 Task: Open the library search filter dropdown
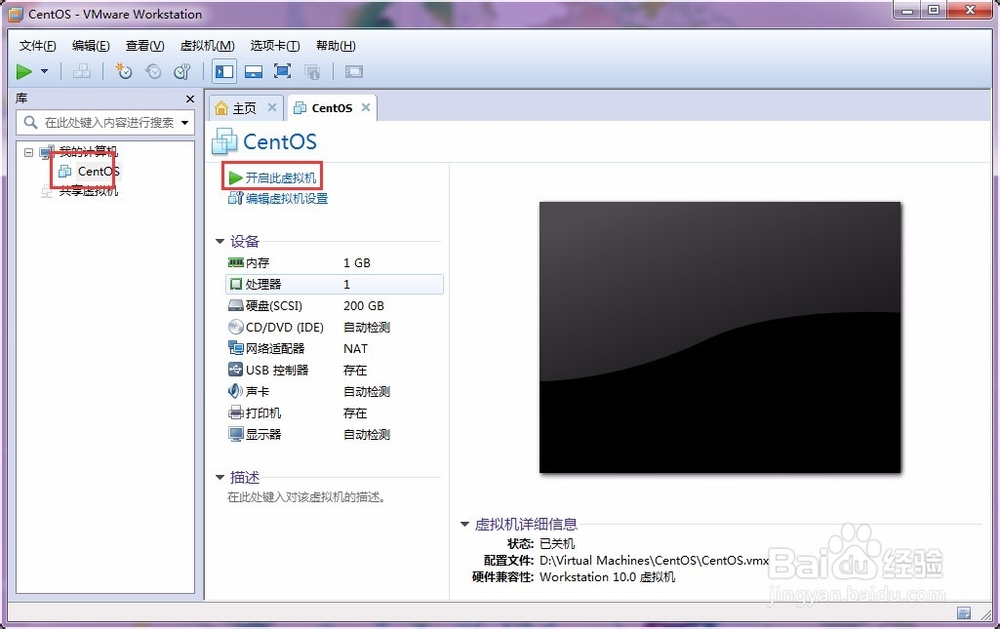(186, 122)
